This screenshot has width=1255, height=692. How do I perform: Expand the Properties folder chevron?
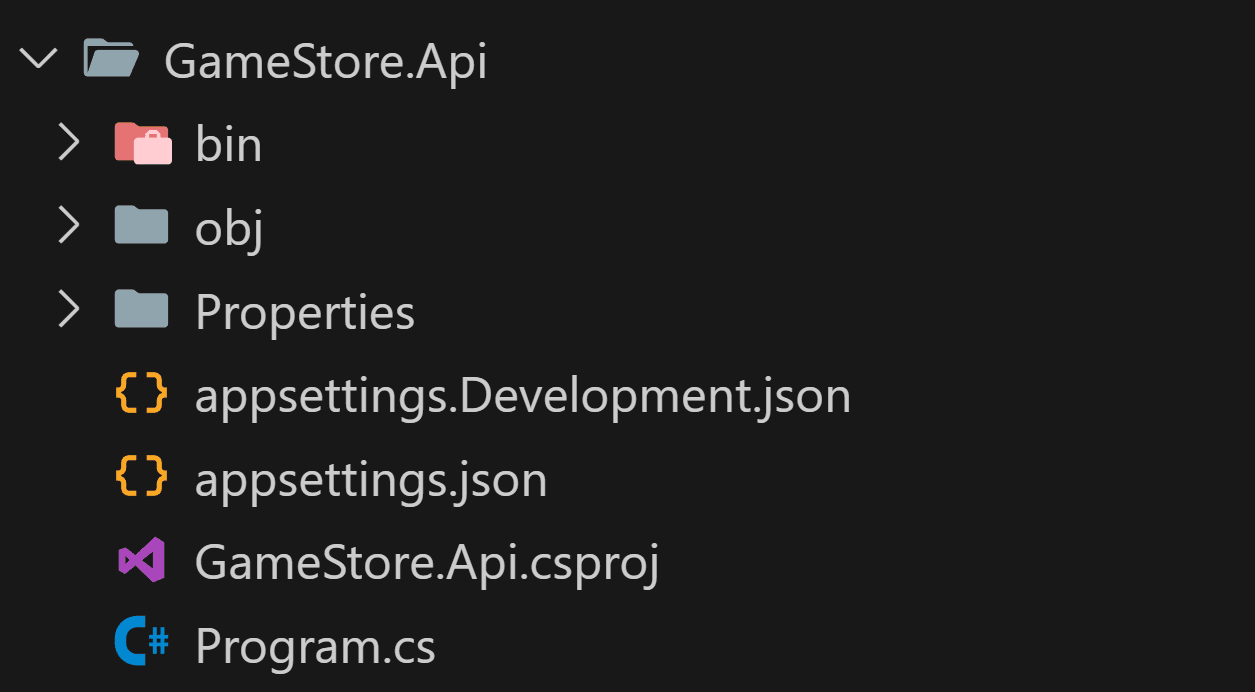[68, 310]
